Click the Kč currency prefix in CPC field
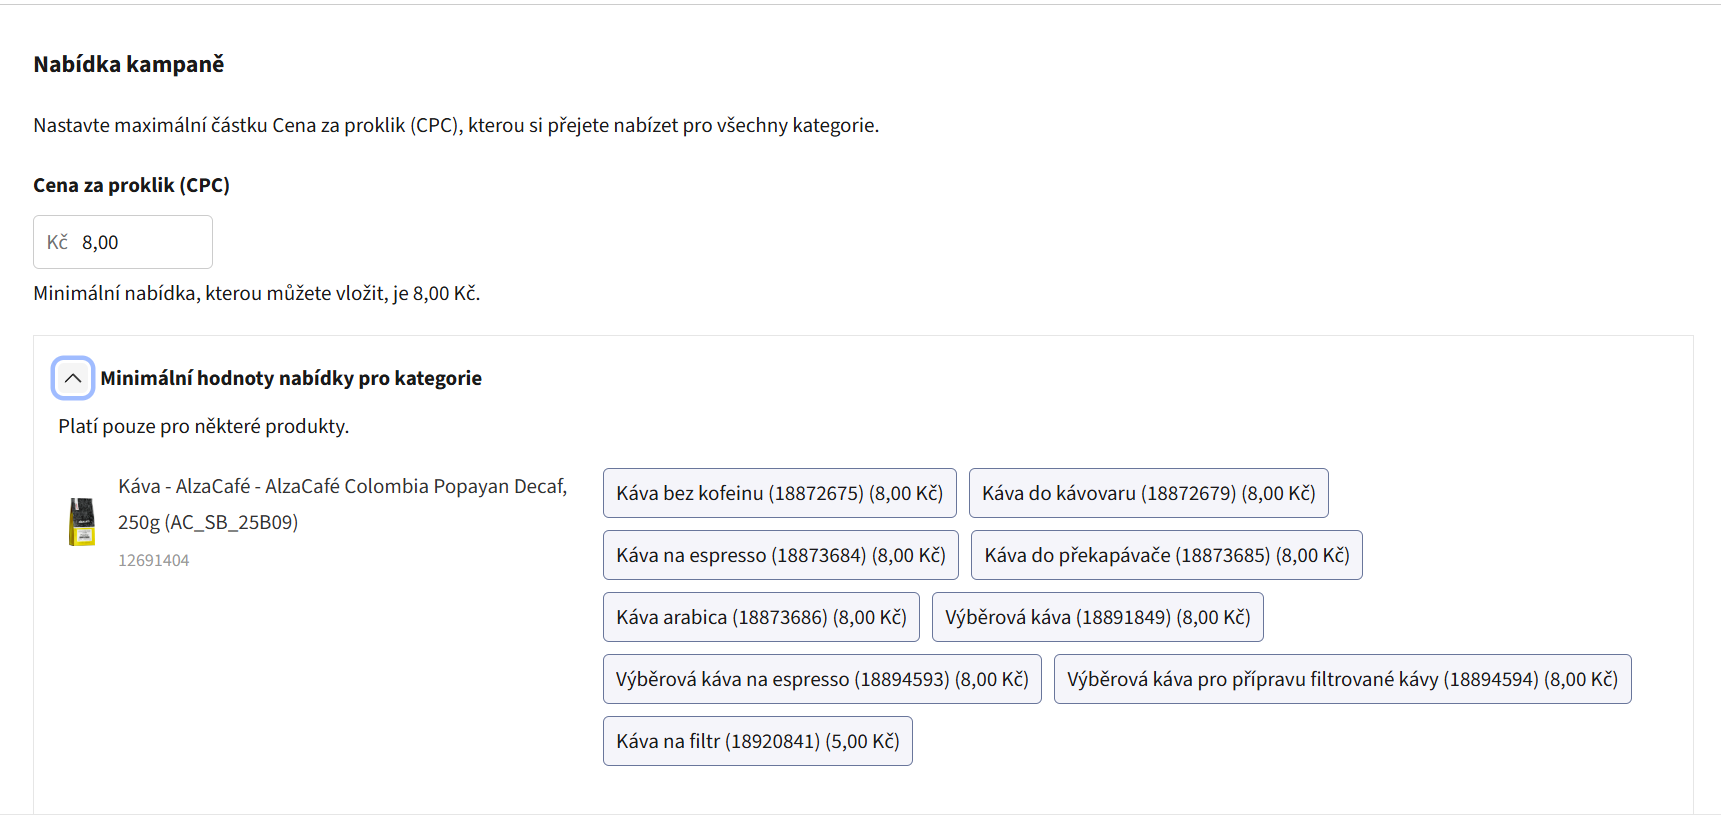 click(57, 242)
